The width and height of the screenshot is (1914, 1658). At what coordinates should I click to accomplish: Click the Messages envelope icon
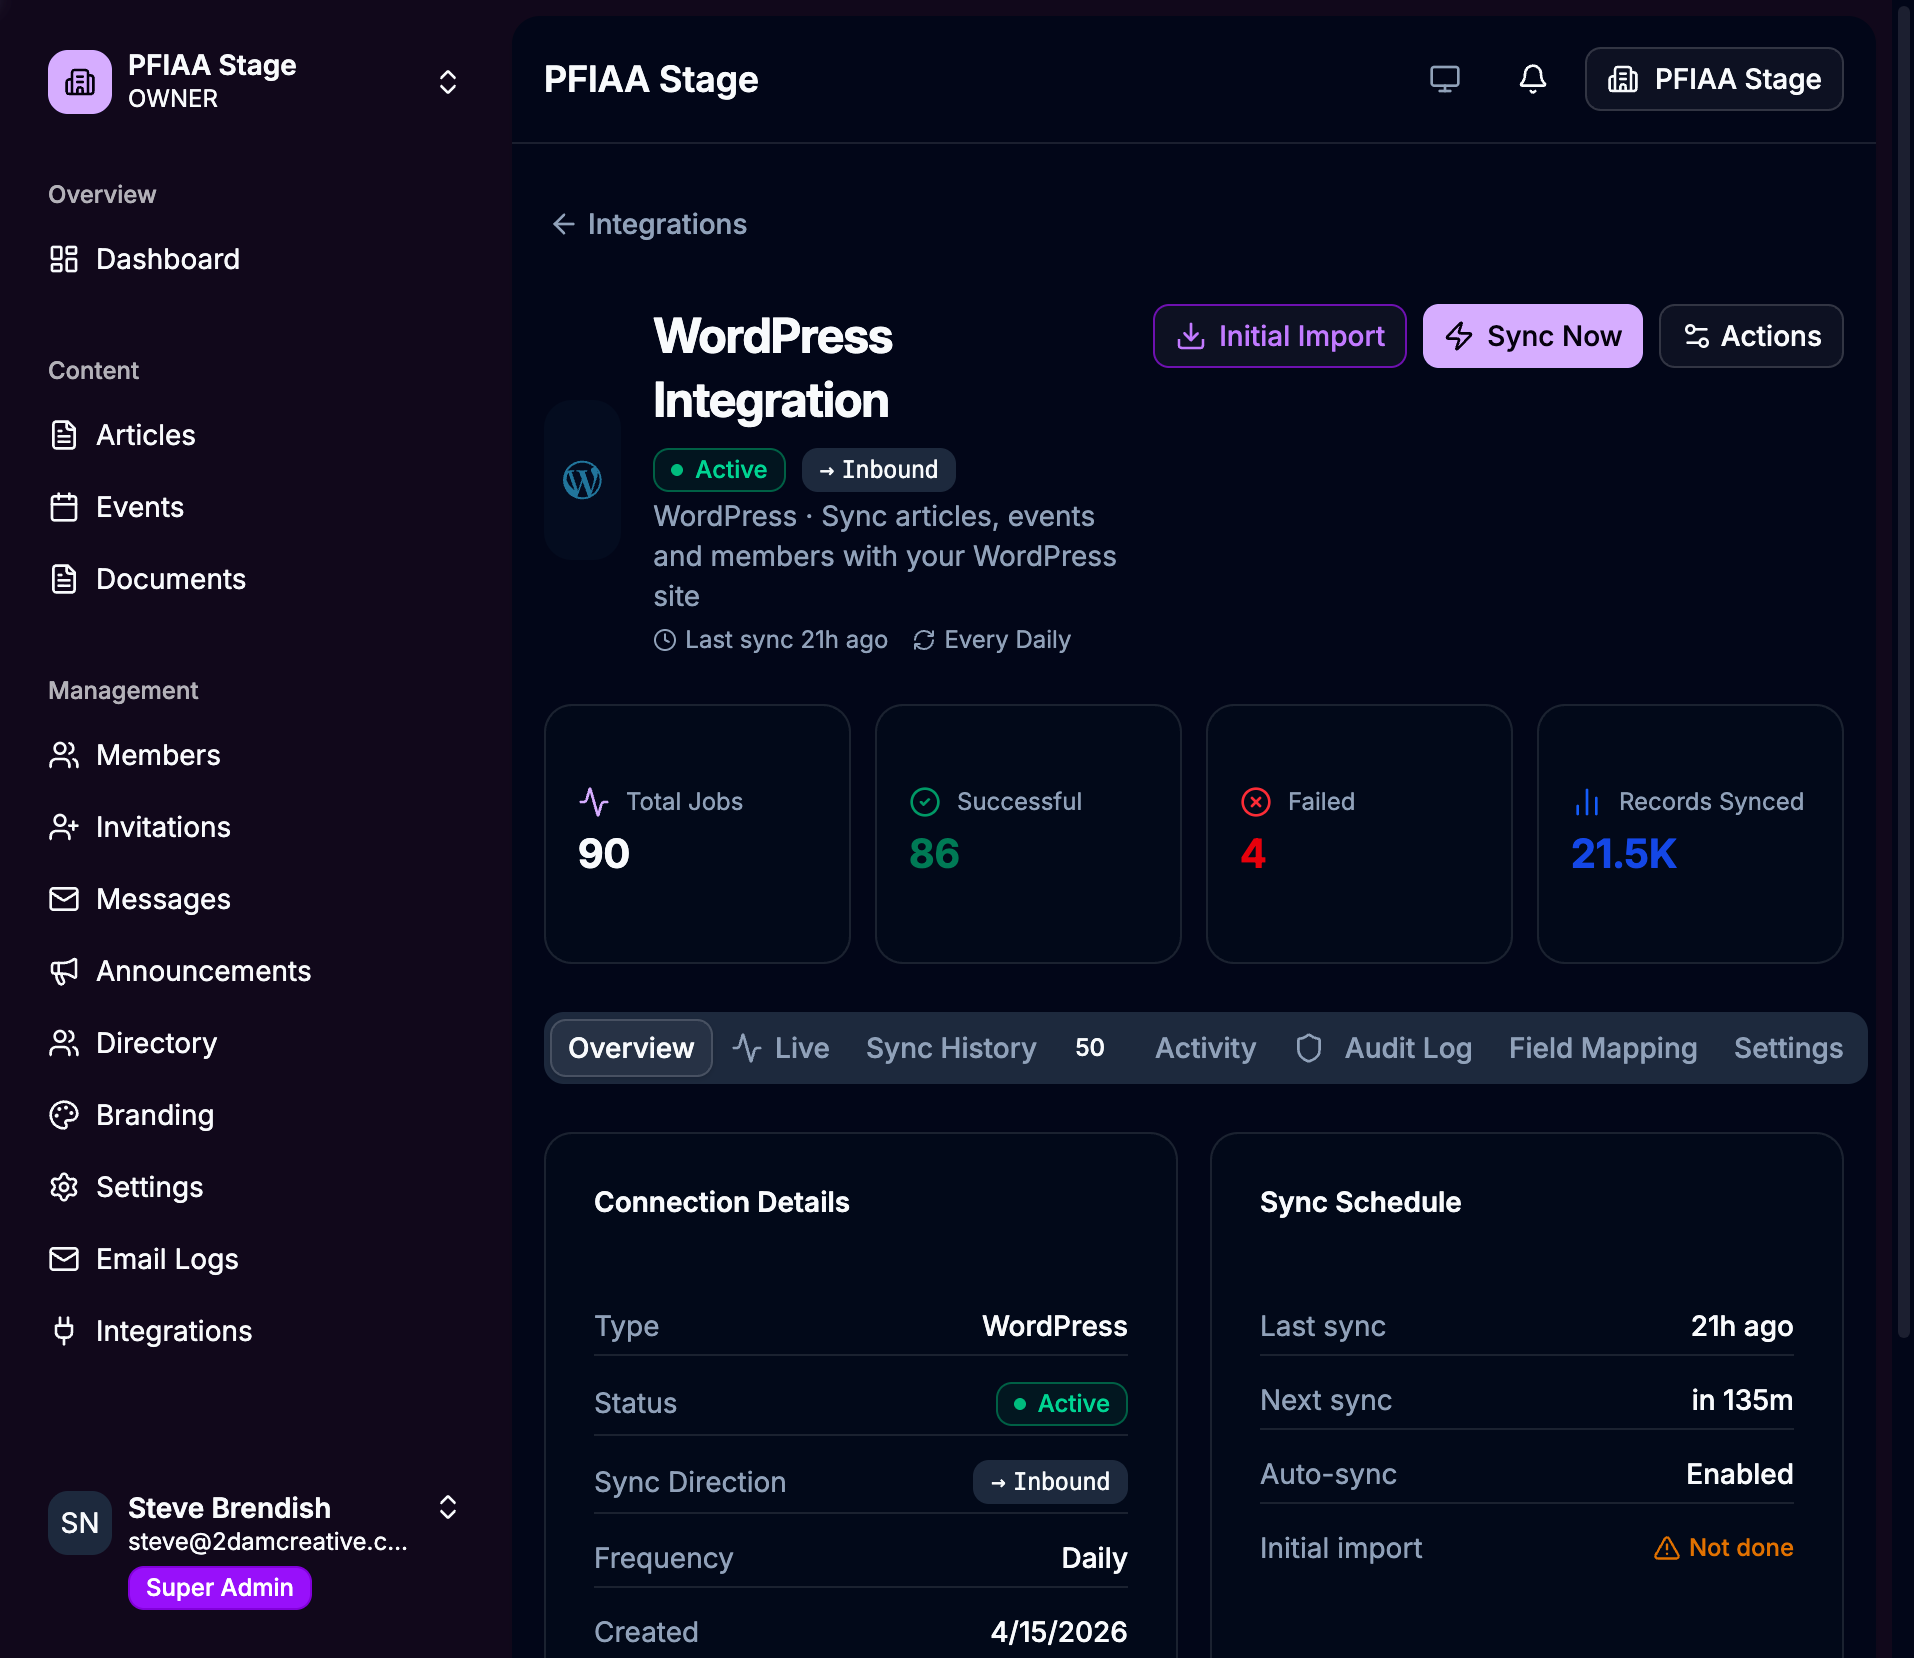coord(64,899)
